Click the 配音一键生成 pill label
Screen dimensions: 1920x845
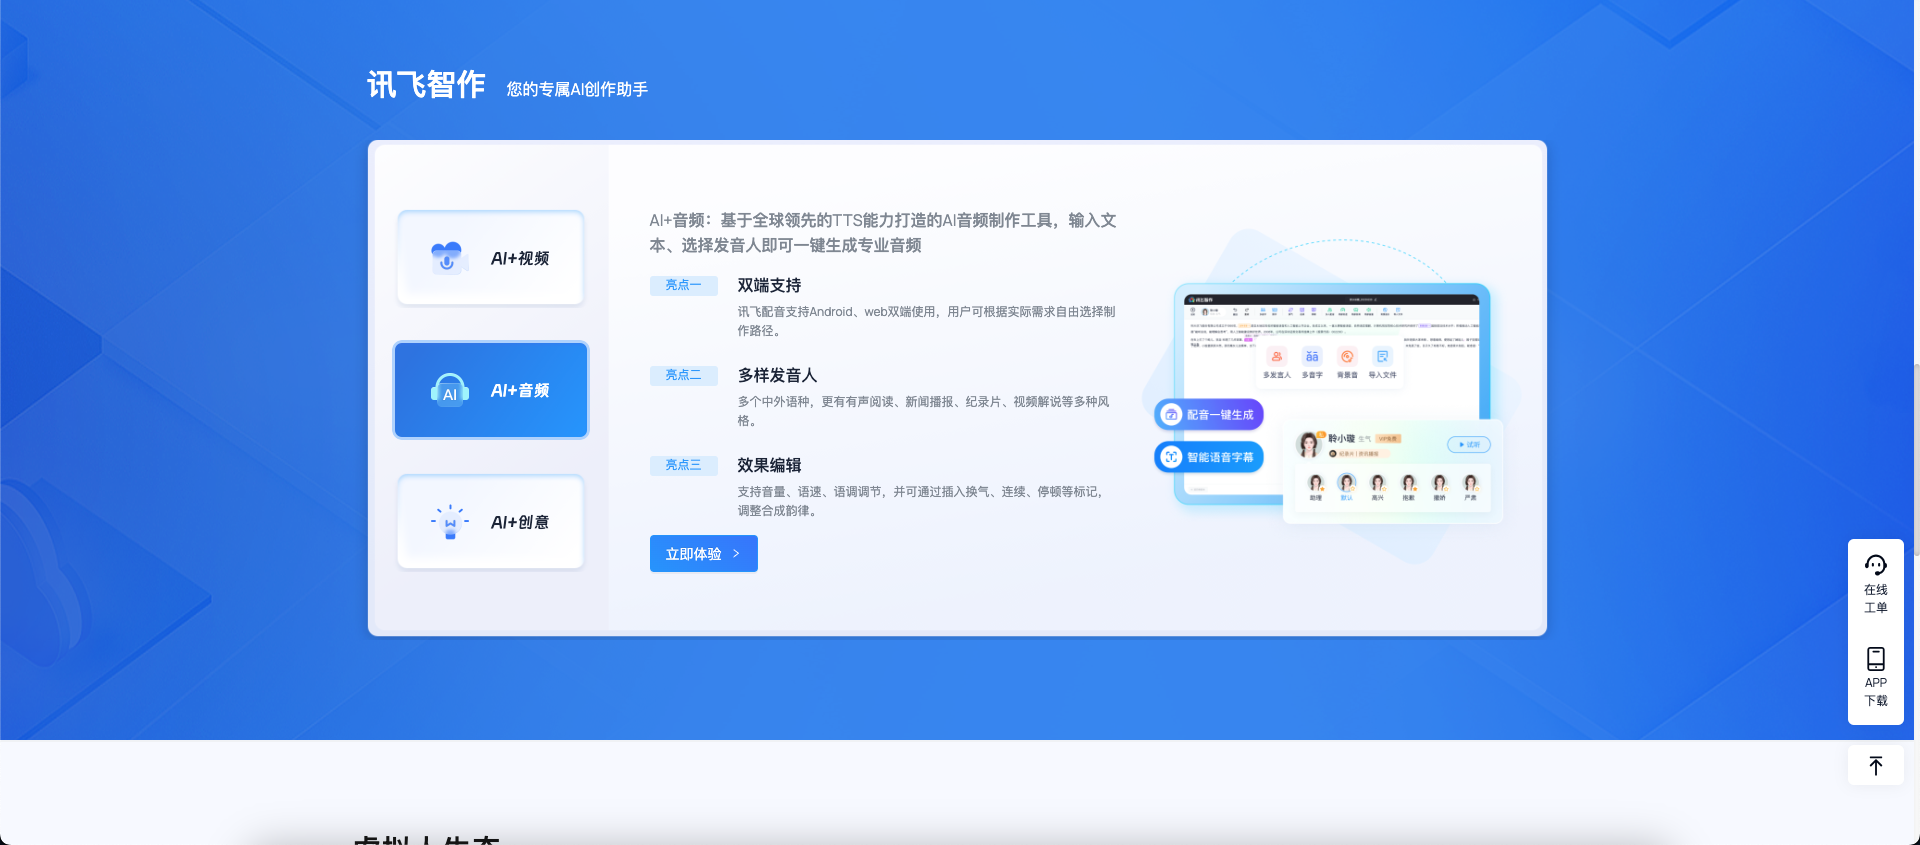pos(1209,415)
